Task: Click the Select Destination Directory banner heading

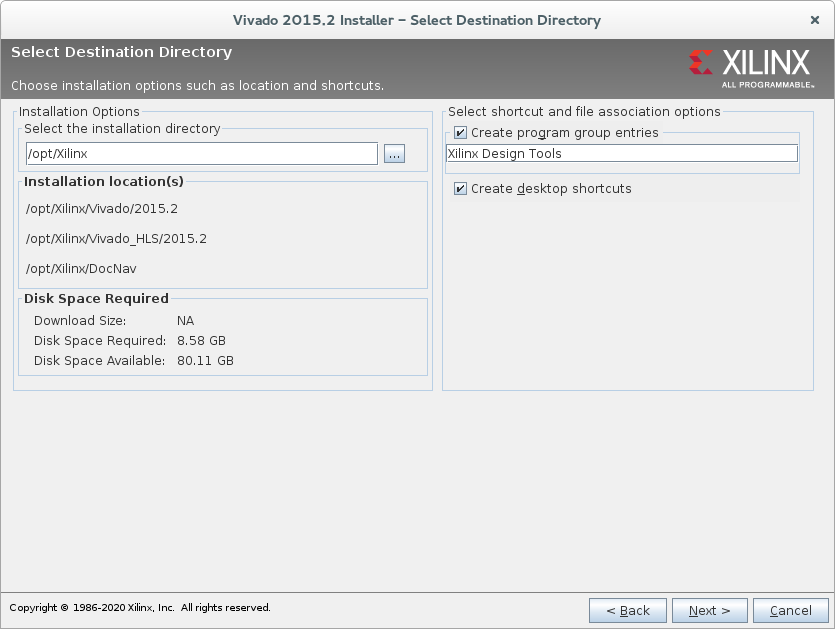Action: click(x=121, y=52)
